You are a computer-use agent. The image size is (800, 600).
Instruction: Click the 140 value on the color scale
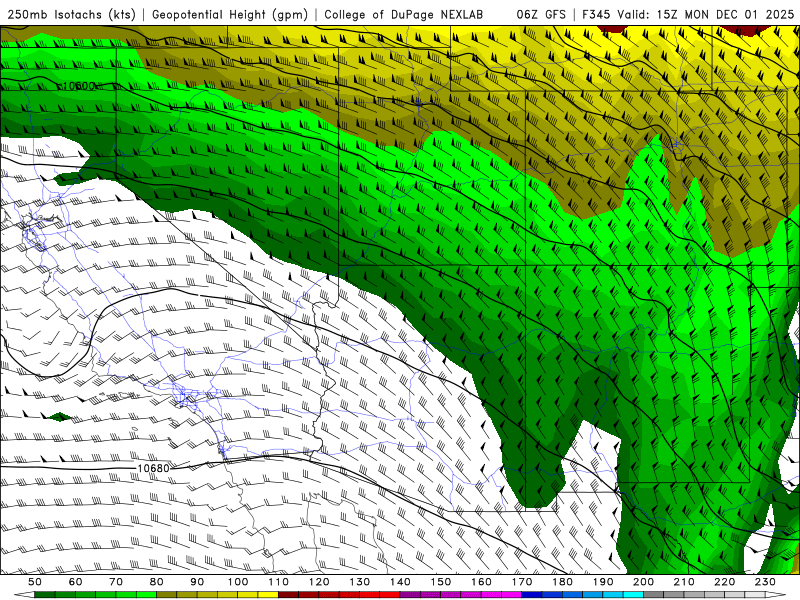[400, 582]
